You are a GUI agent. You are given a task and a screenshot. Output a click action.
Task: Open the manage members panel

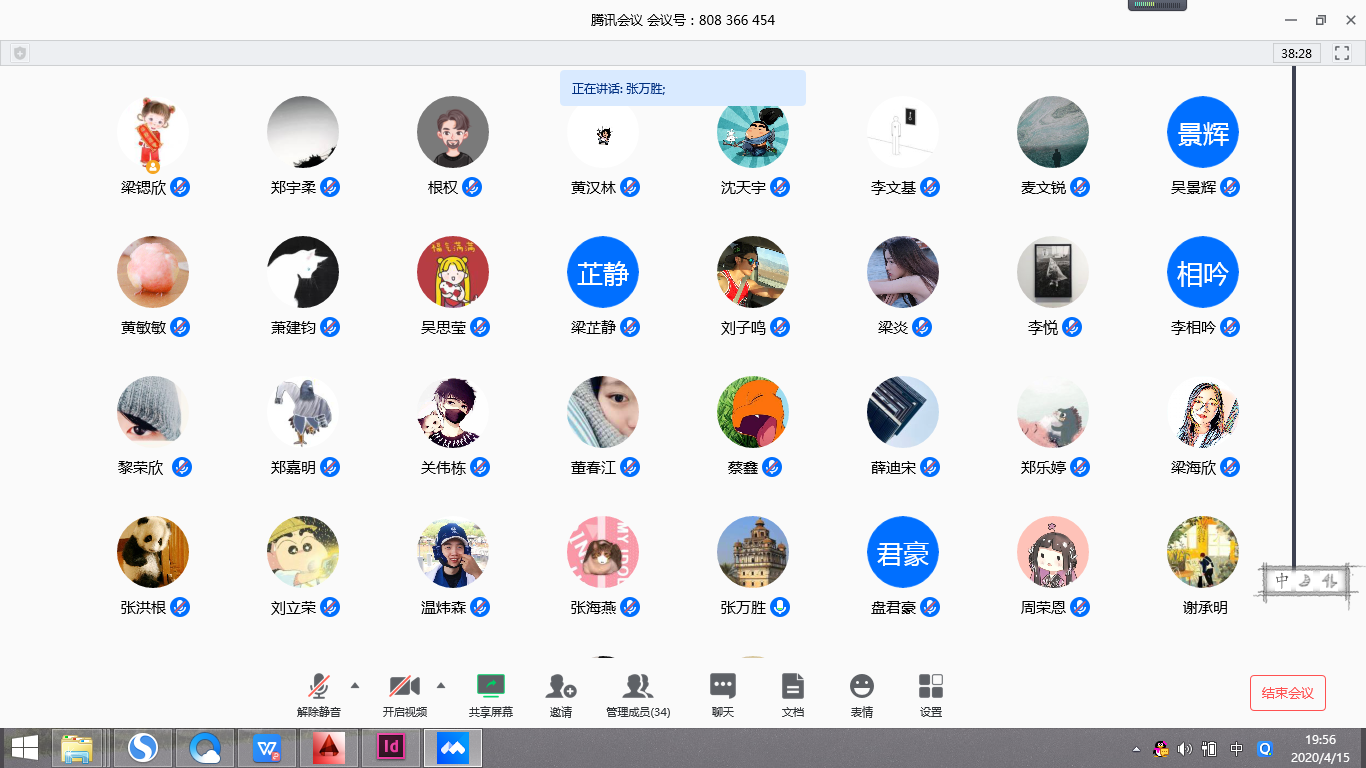click(x=638, y=695)
